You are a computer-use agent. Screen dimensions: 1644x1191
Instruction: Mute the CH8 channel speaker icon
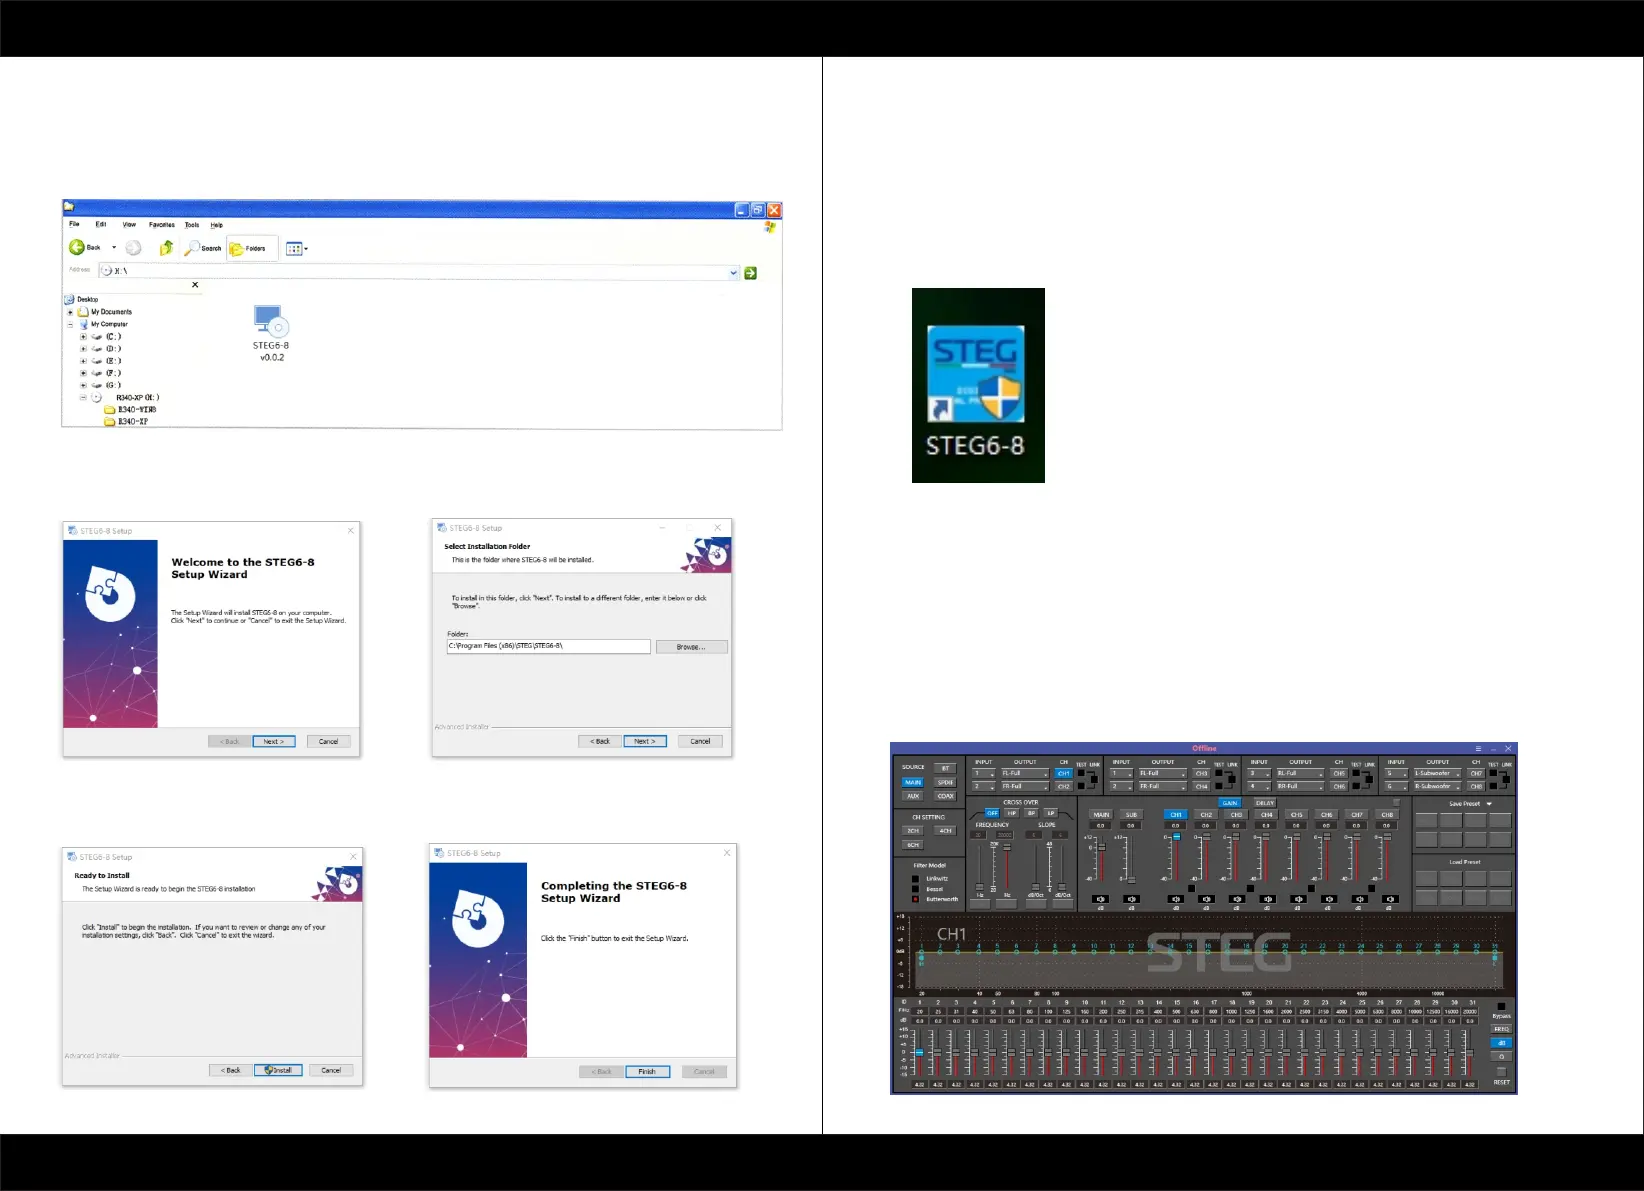pyautogui.click(x=1388, y=899)
